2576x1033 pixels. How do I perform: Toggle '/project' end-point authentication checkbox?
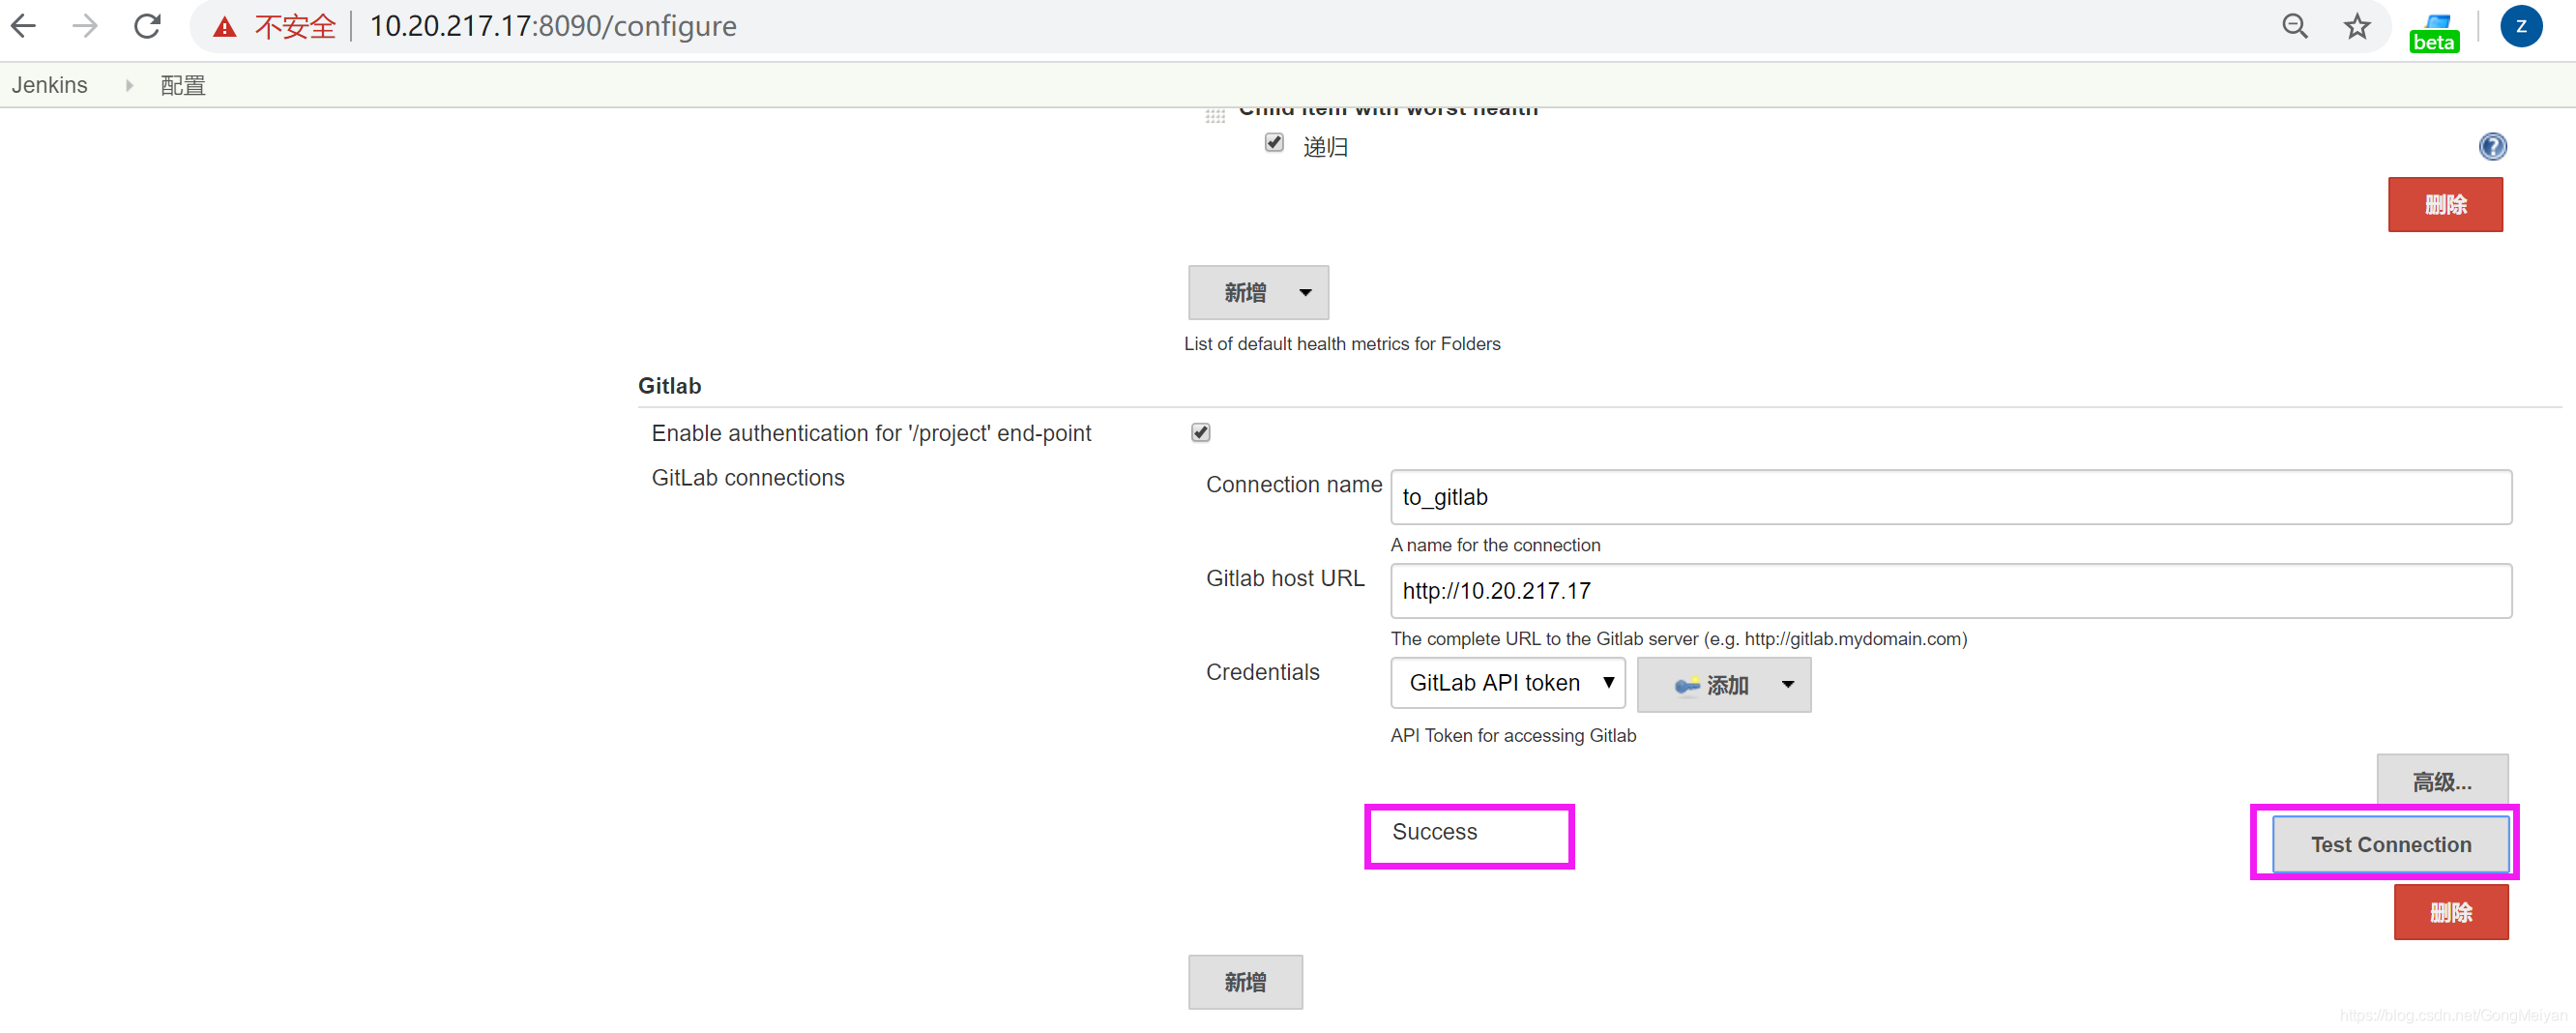(x=1201, y=433)
